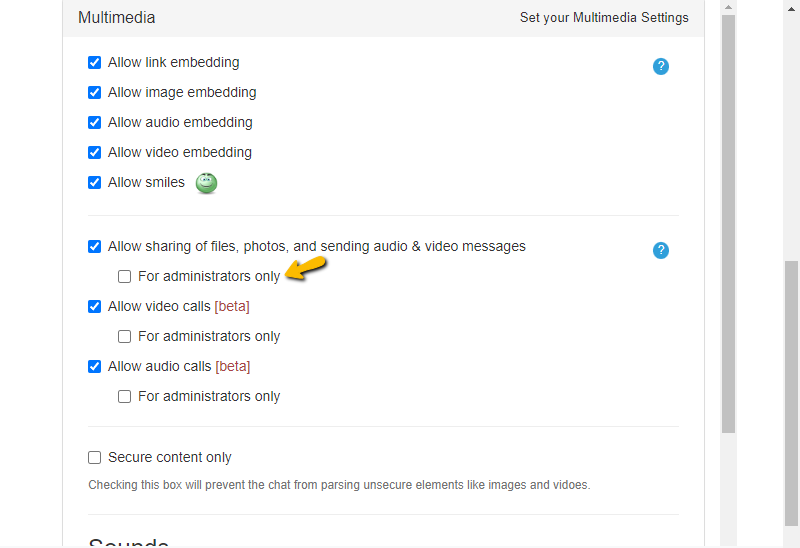Click the help icon beside file sharing
This screenshot has height=548, width=800.
click(x=660, y=250)
